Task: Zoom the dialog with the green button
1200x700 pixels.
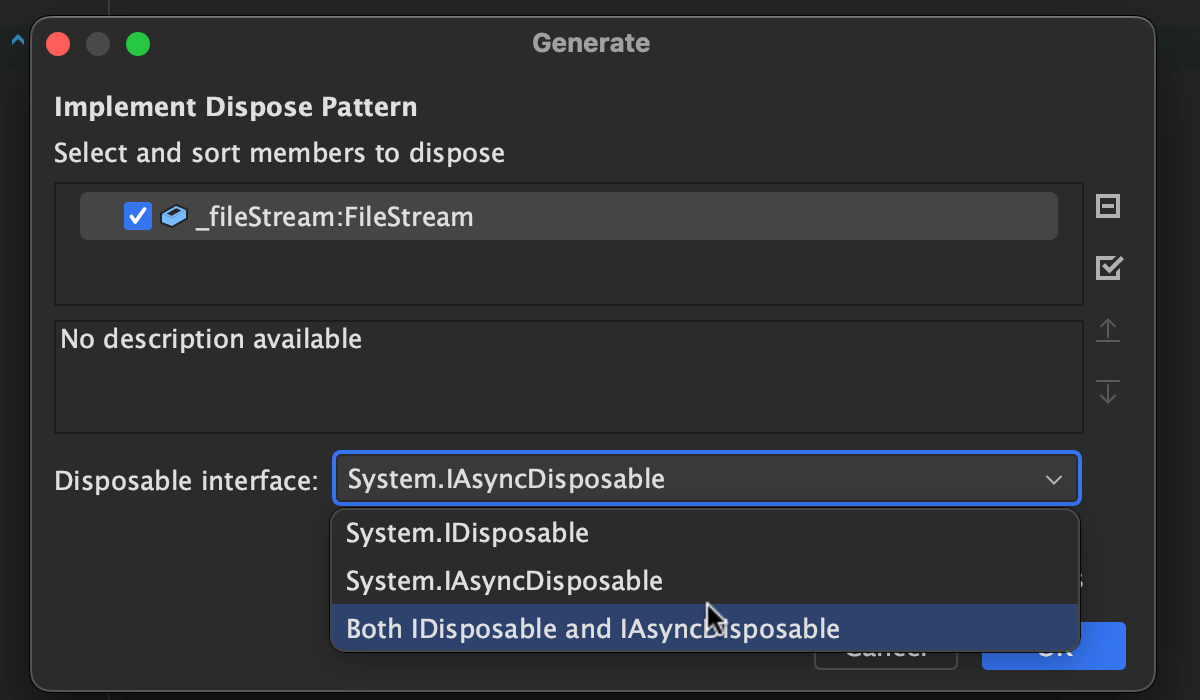Action: [138, 44]
